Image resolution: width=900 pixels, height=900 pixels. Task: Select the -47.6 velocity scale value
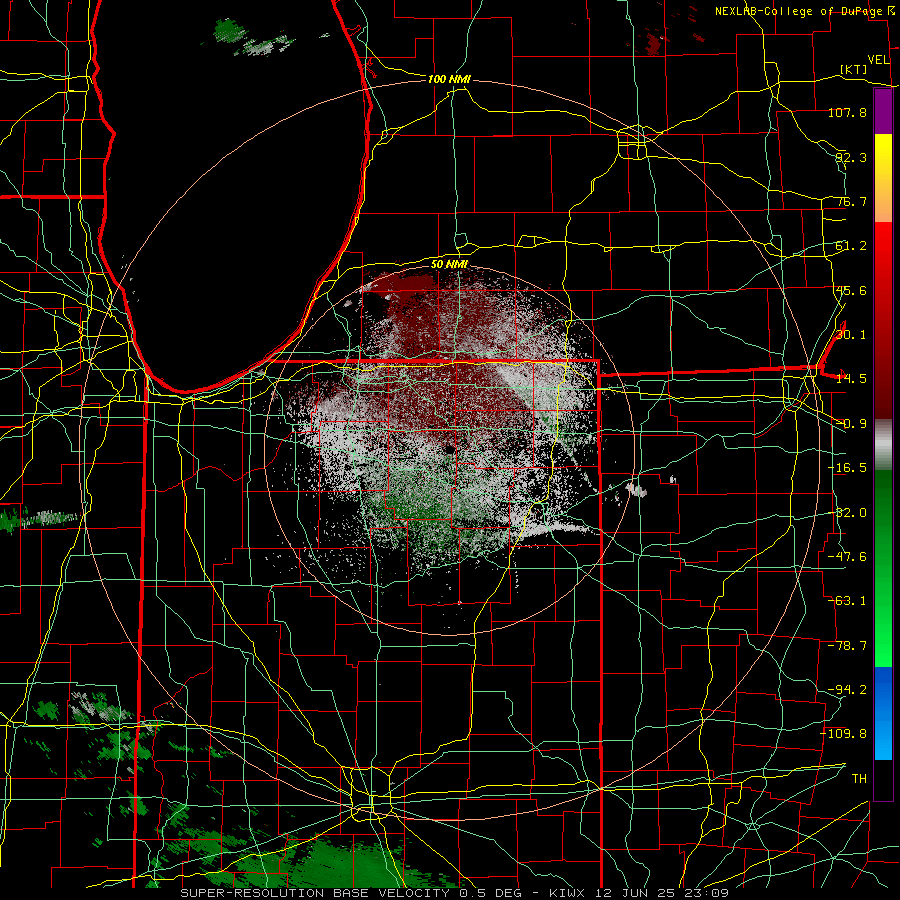click(847, 557)
